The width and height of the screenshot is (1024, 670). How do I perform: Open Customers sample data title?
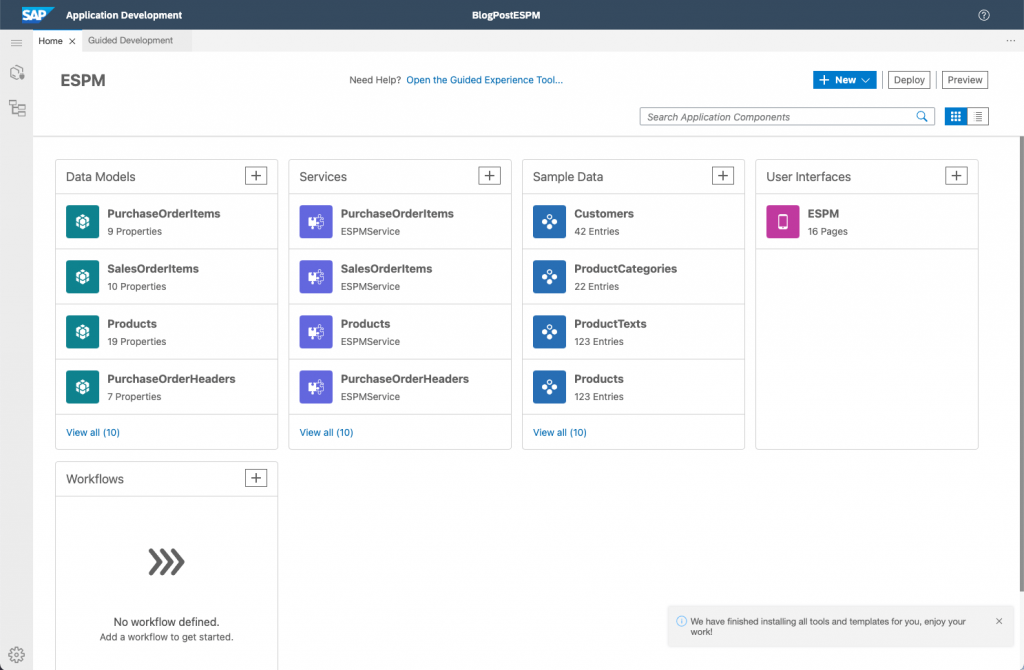(x=604, y=214)
